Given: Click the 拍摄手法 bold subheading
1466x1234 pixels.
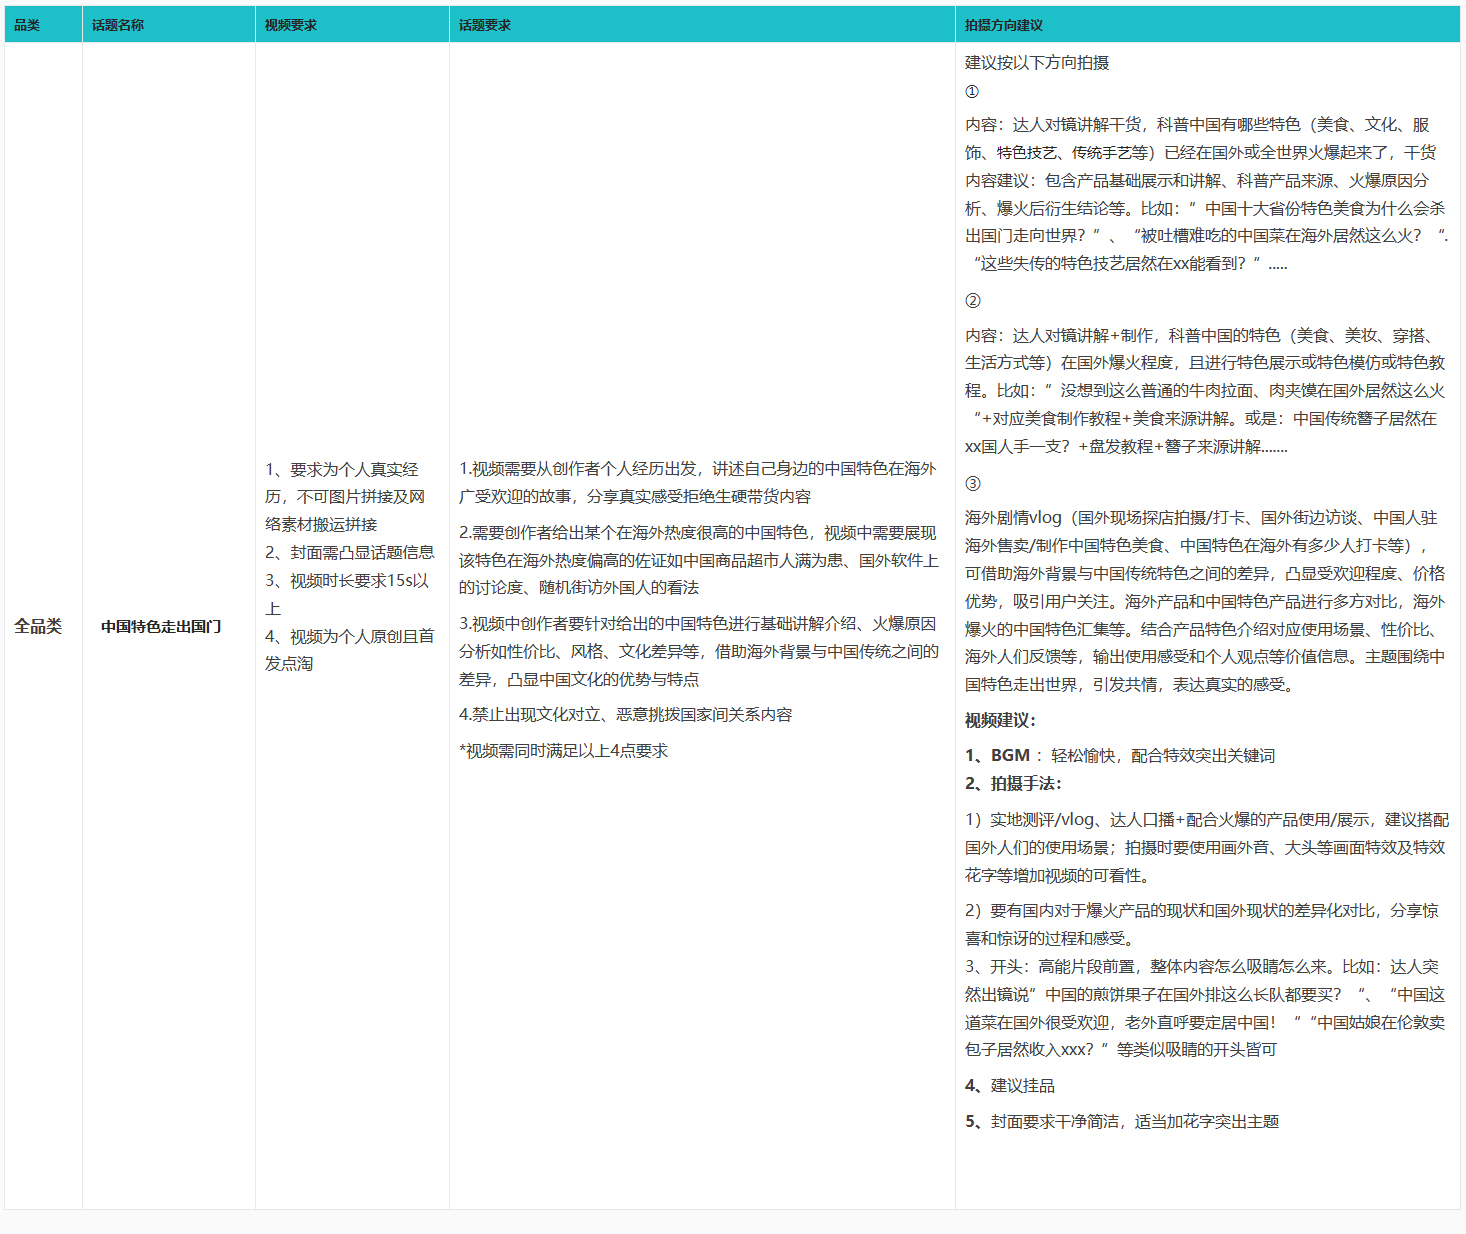Looking at the screenshot, I should 1013,783.
